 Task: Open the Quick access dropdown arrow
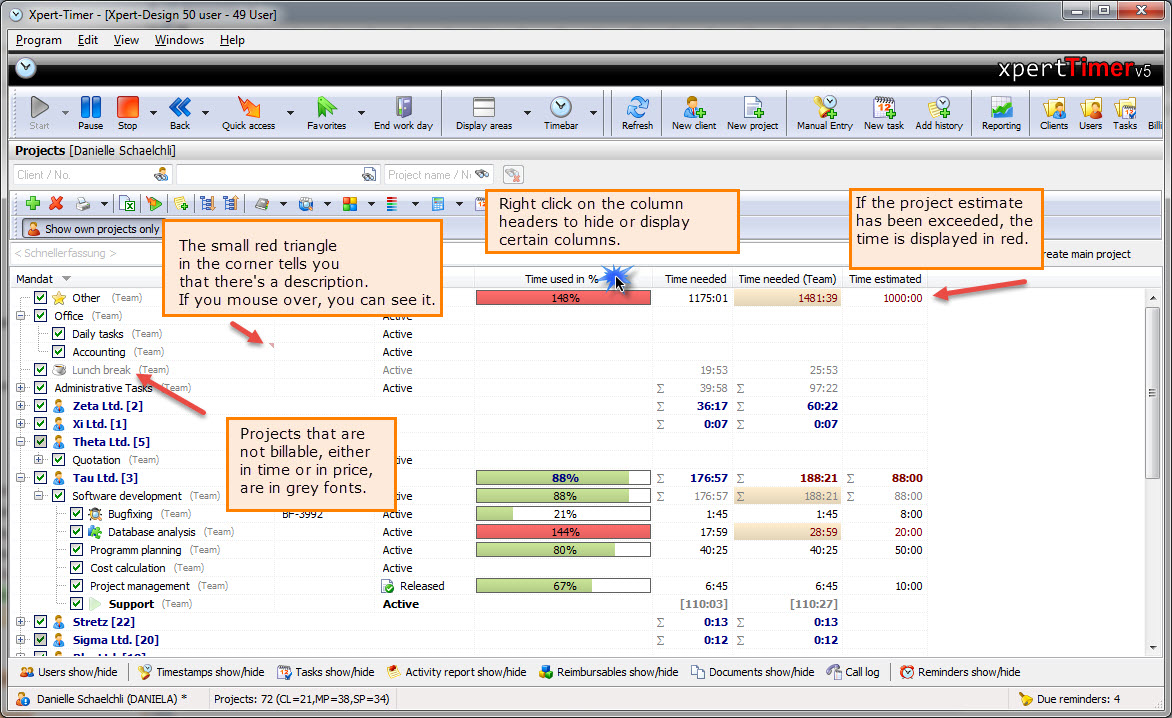[x=290, y=113]
